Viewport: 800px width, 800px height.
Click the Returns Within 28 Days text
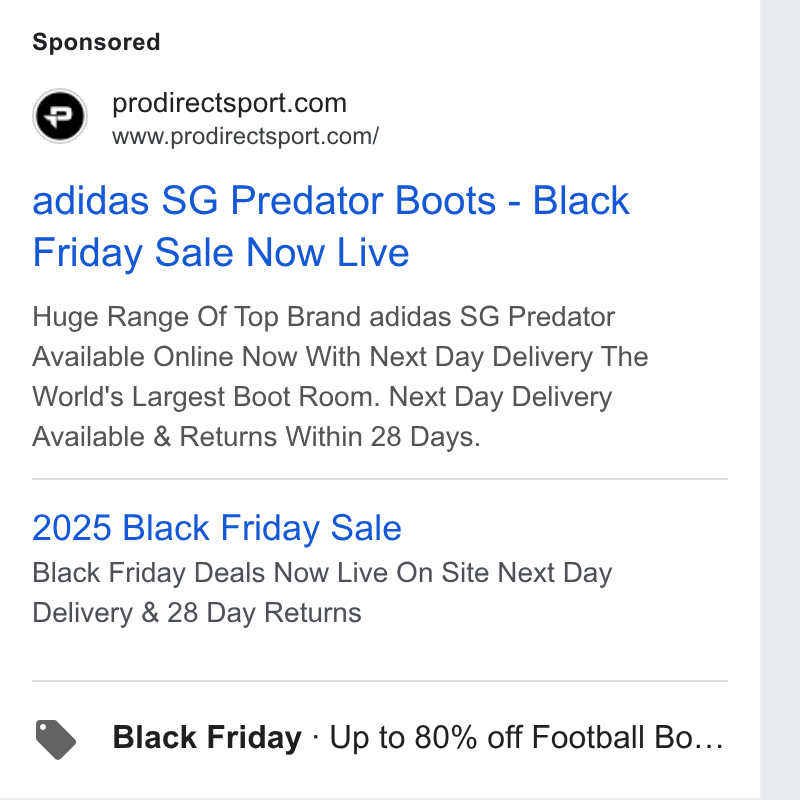point(330,437)
